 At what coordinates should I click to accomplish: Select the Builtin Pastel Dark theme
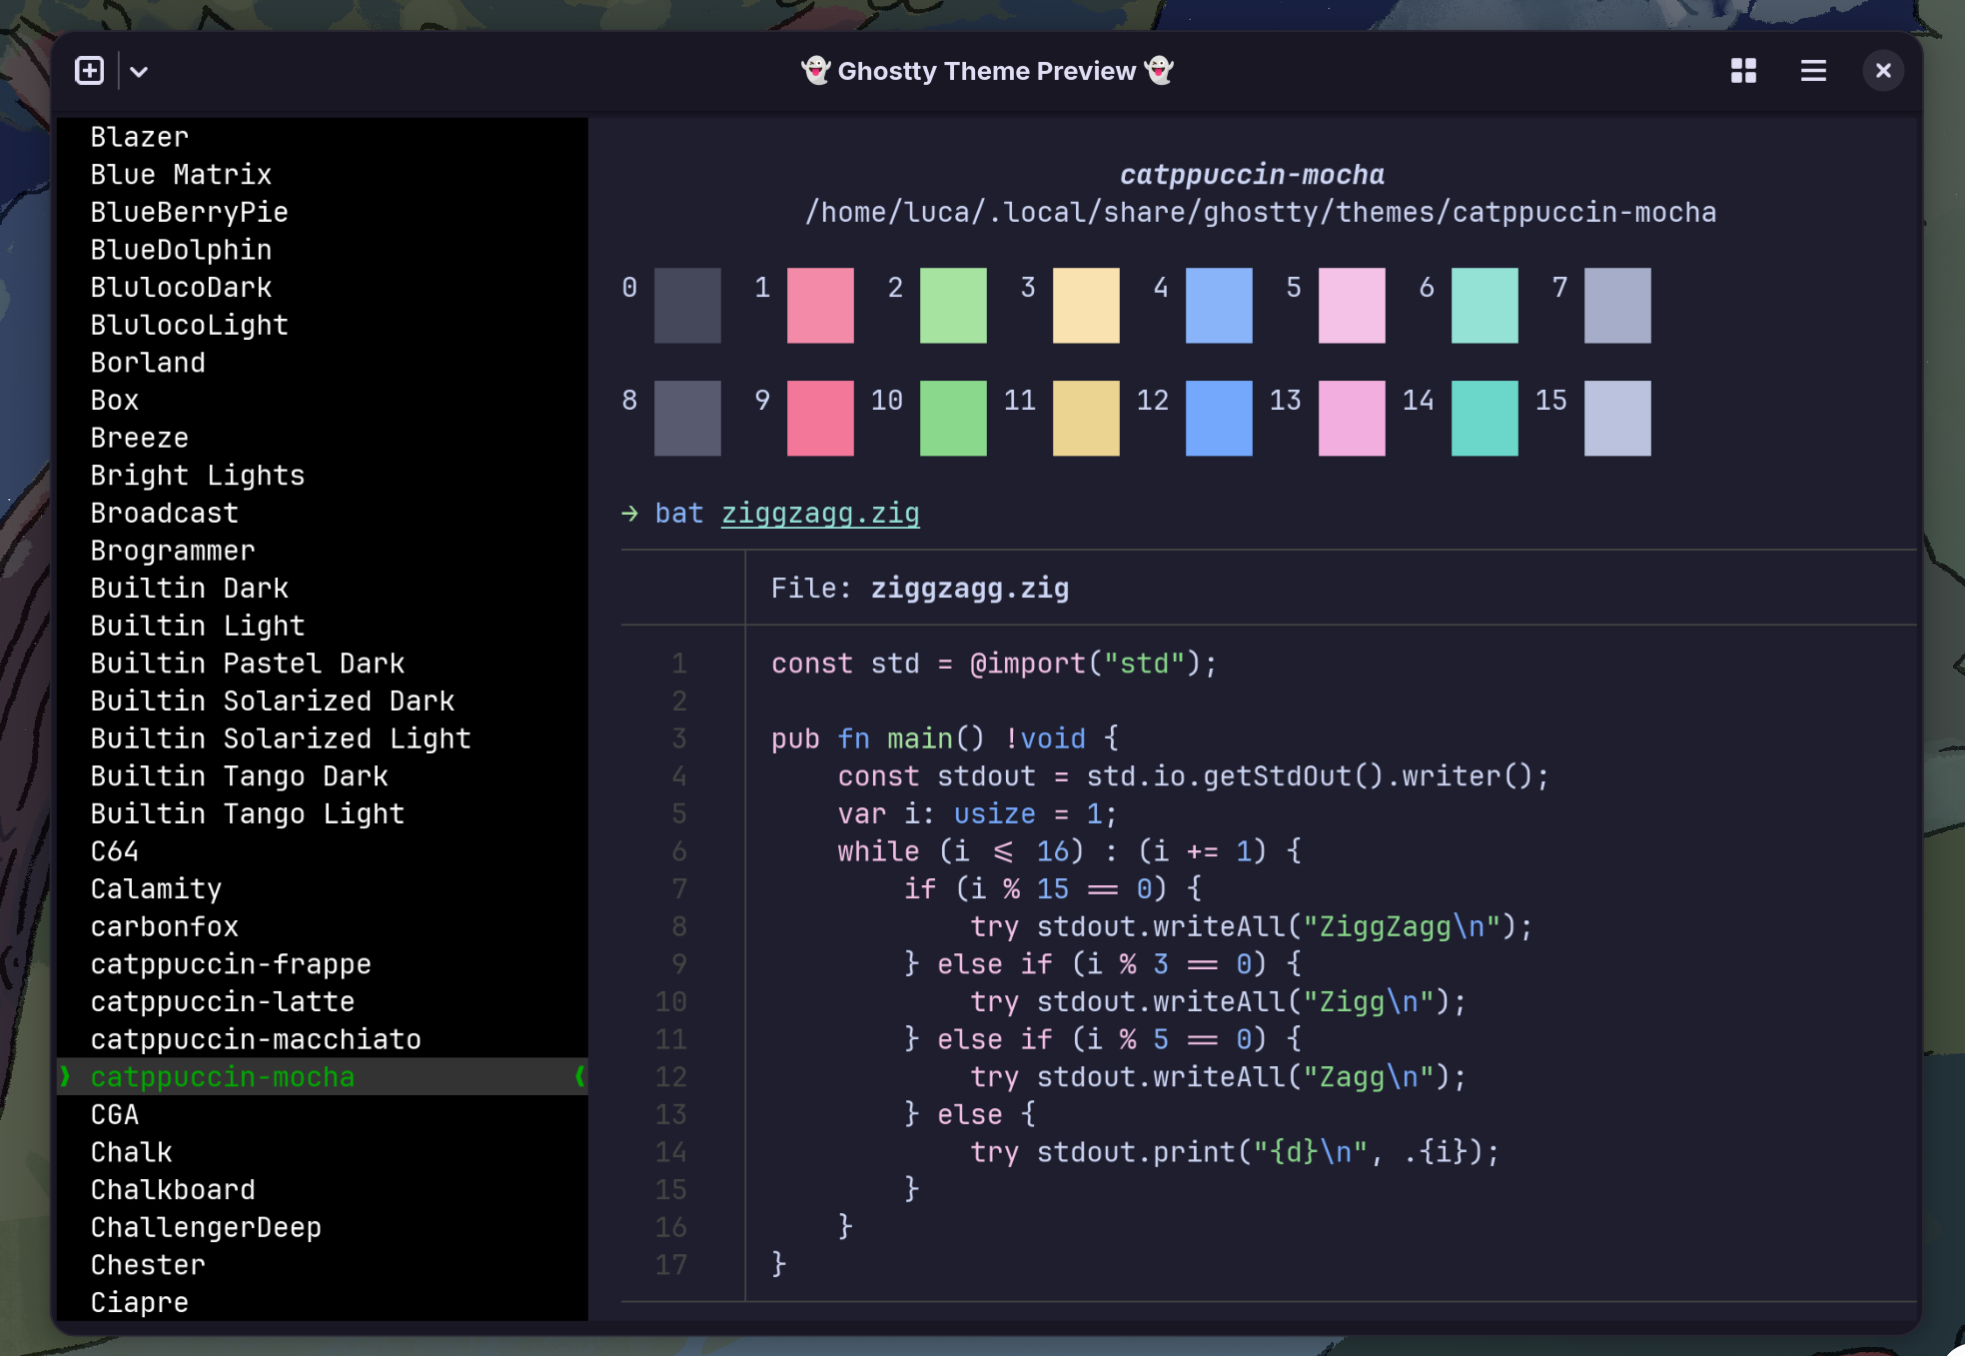pos(322,663)
